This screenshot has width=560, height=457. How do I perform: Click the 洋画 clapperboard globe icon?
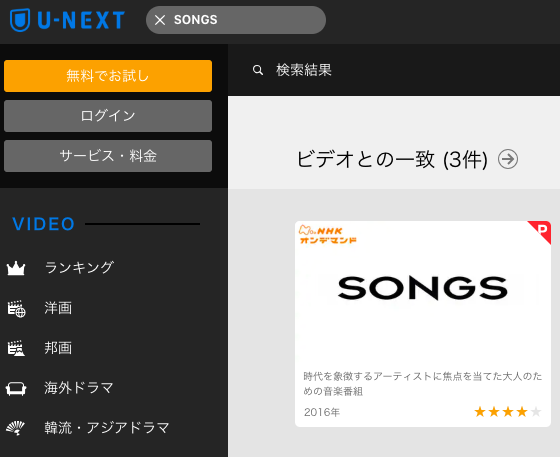(16, 308)
